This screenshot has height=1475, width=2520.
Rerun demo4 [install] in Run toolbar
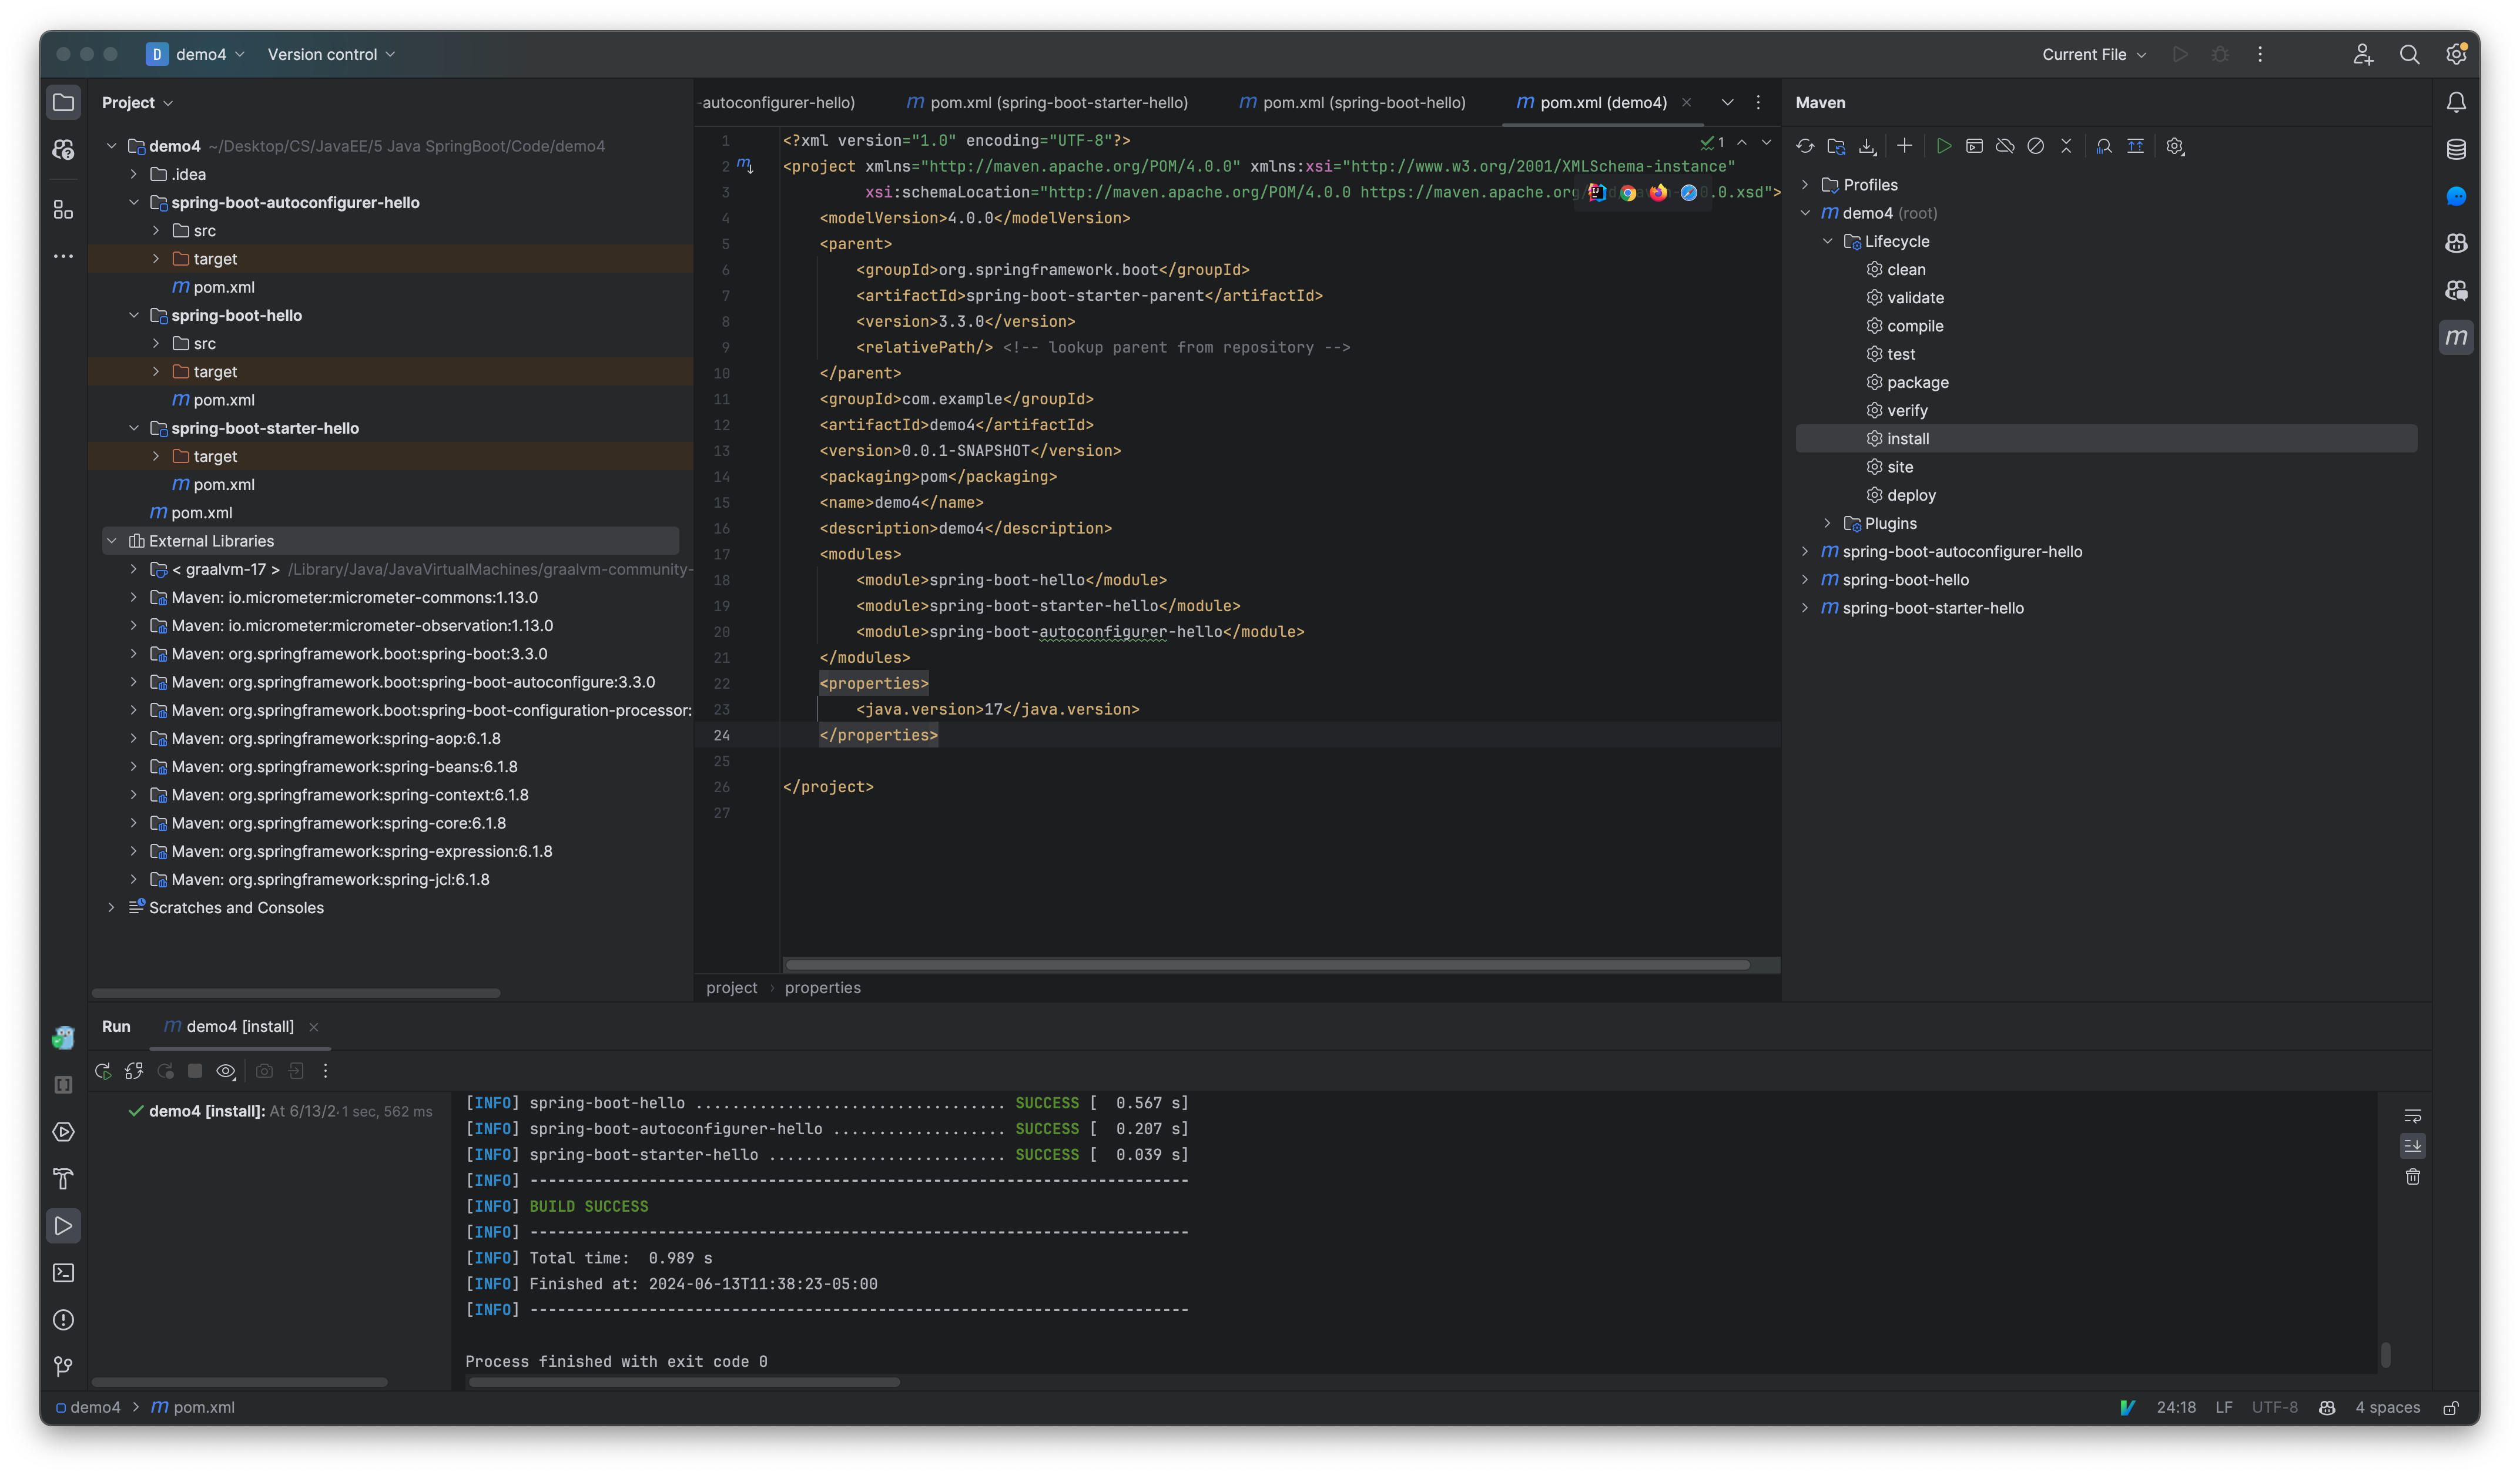[103, 1071]
